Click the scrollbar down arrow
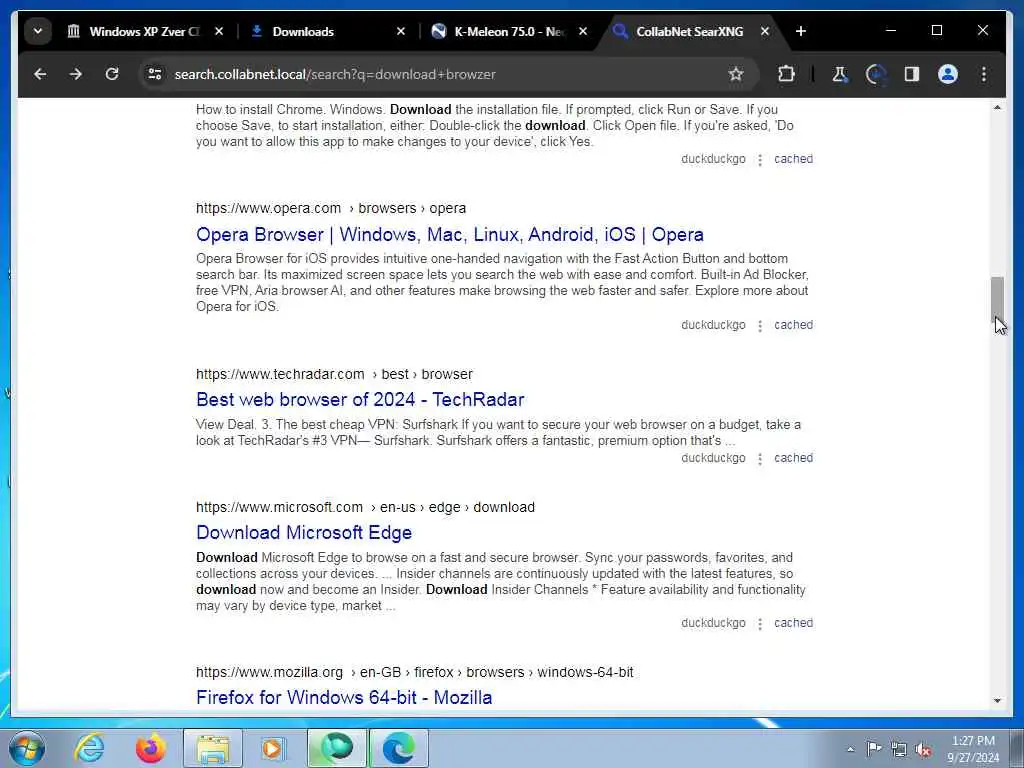The height and width of the screenshot is (768, 1024). tap(997, 701)
